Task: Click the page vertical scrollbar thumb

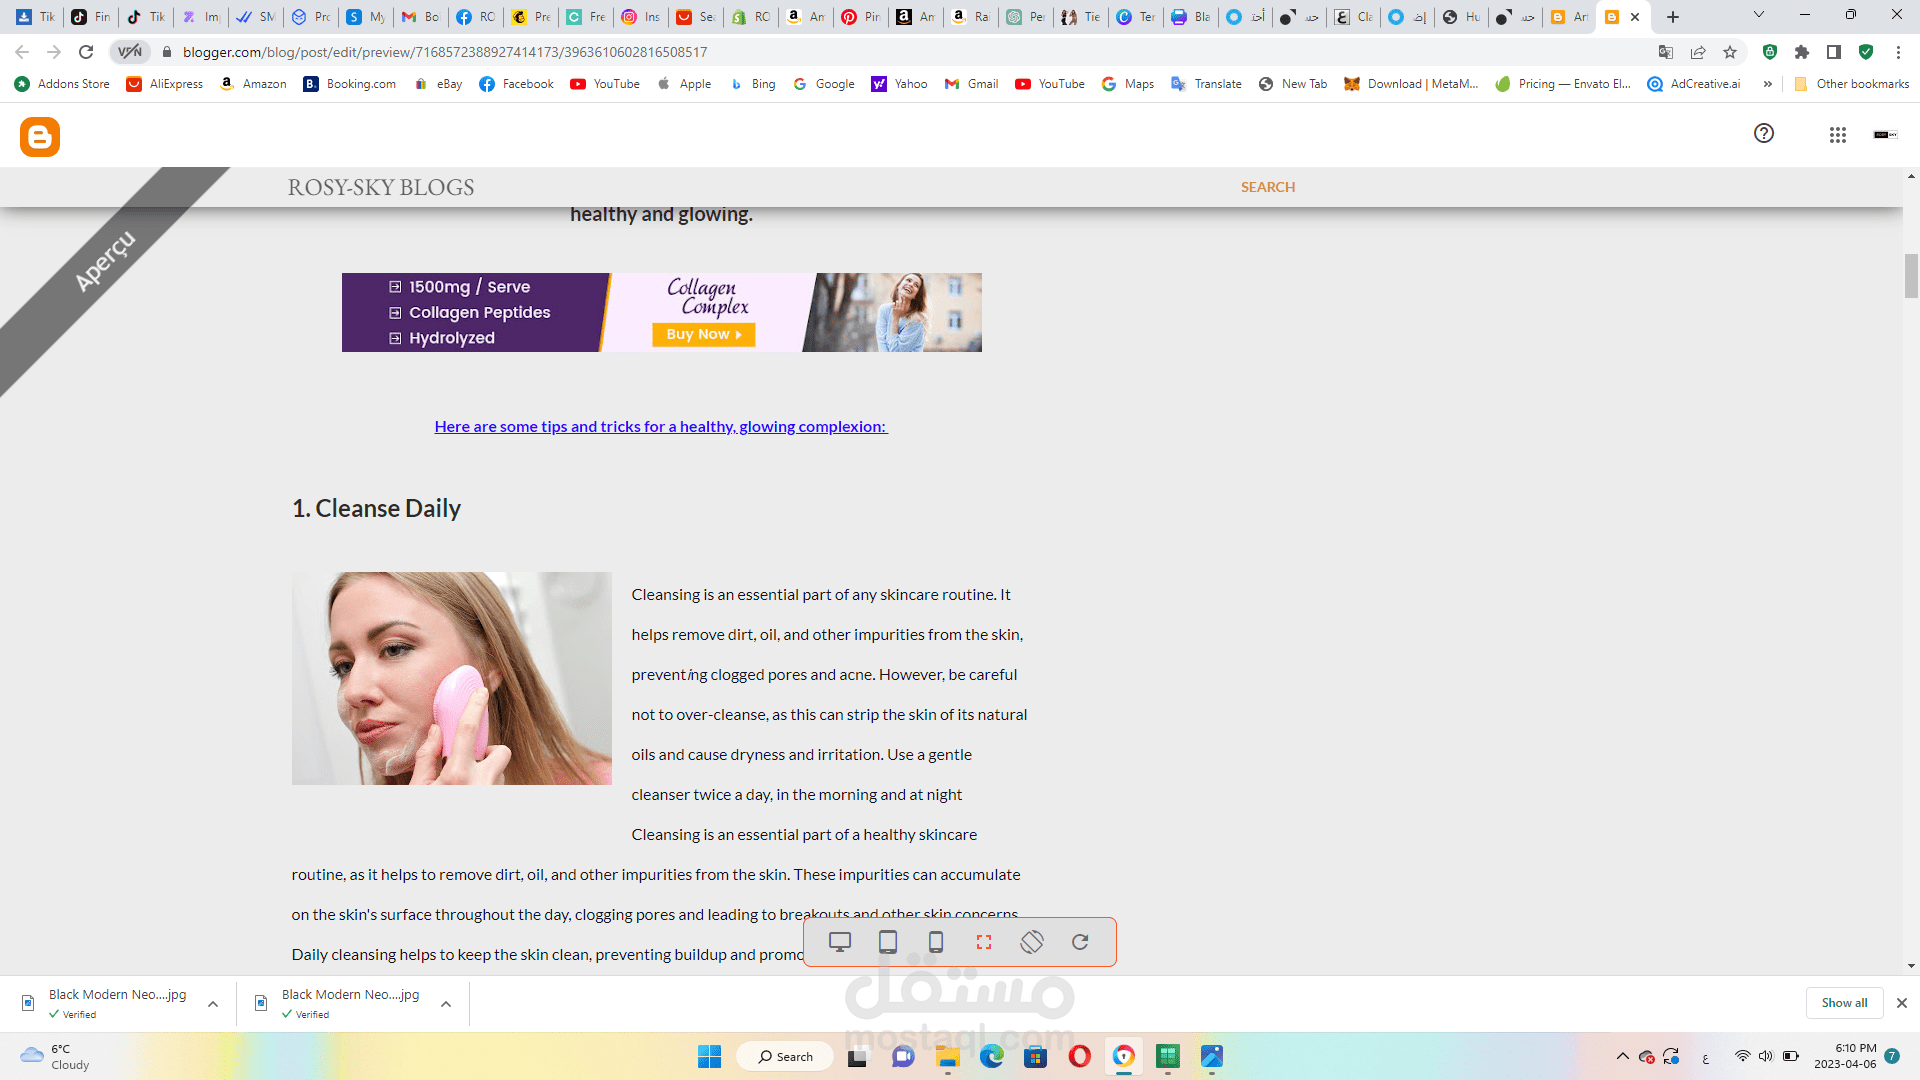Action: (x=1911, y=276)
